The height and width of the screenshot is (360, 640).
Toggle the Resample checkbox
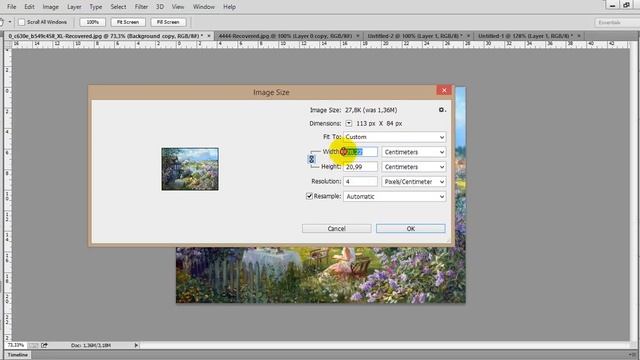309,196
